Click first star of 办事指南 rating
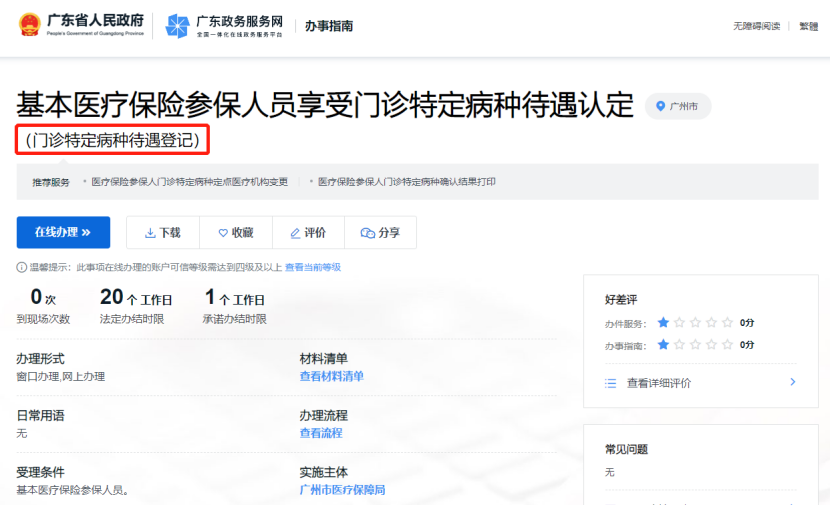This screenshot has width=830, height=505. coord(663,345)
